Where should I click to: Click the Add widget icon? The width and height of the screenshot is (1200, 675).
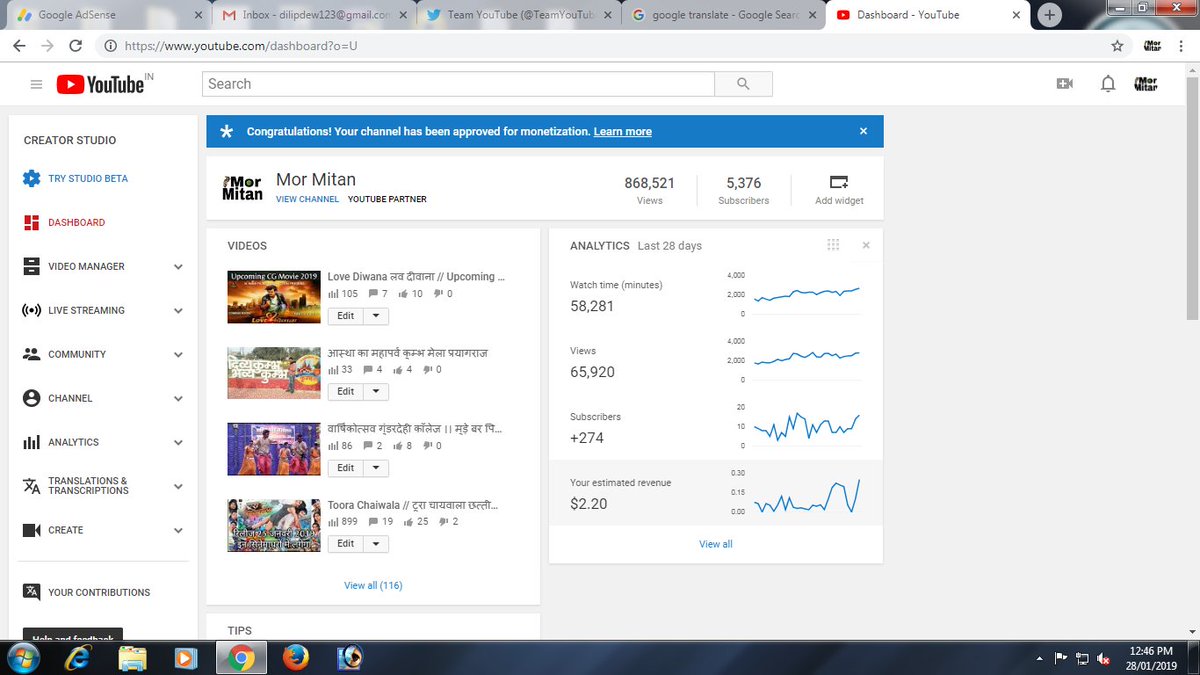[x=839, y=182]
